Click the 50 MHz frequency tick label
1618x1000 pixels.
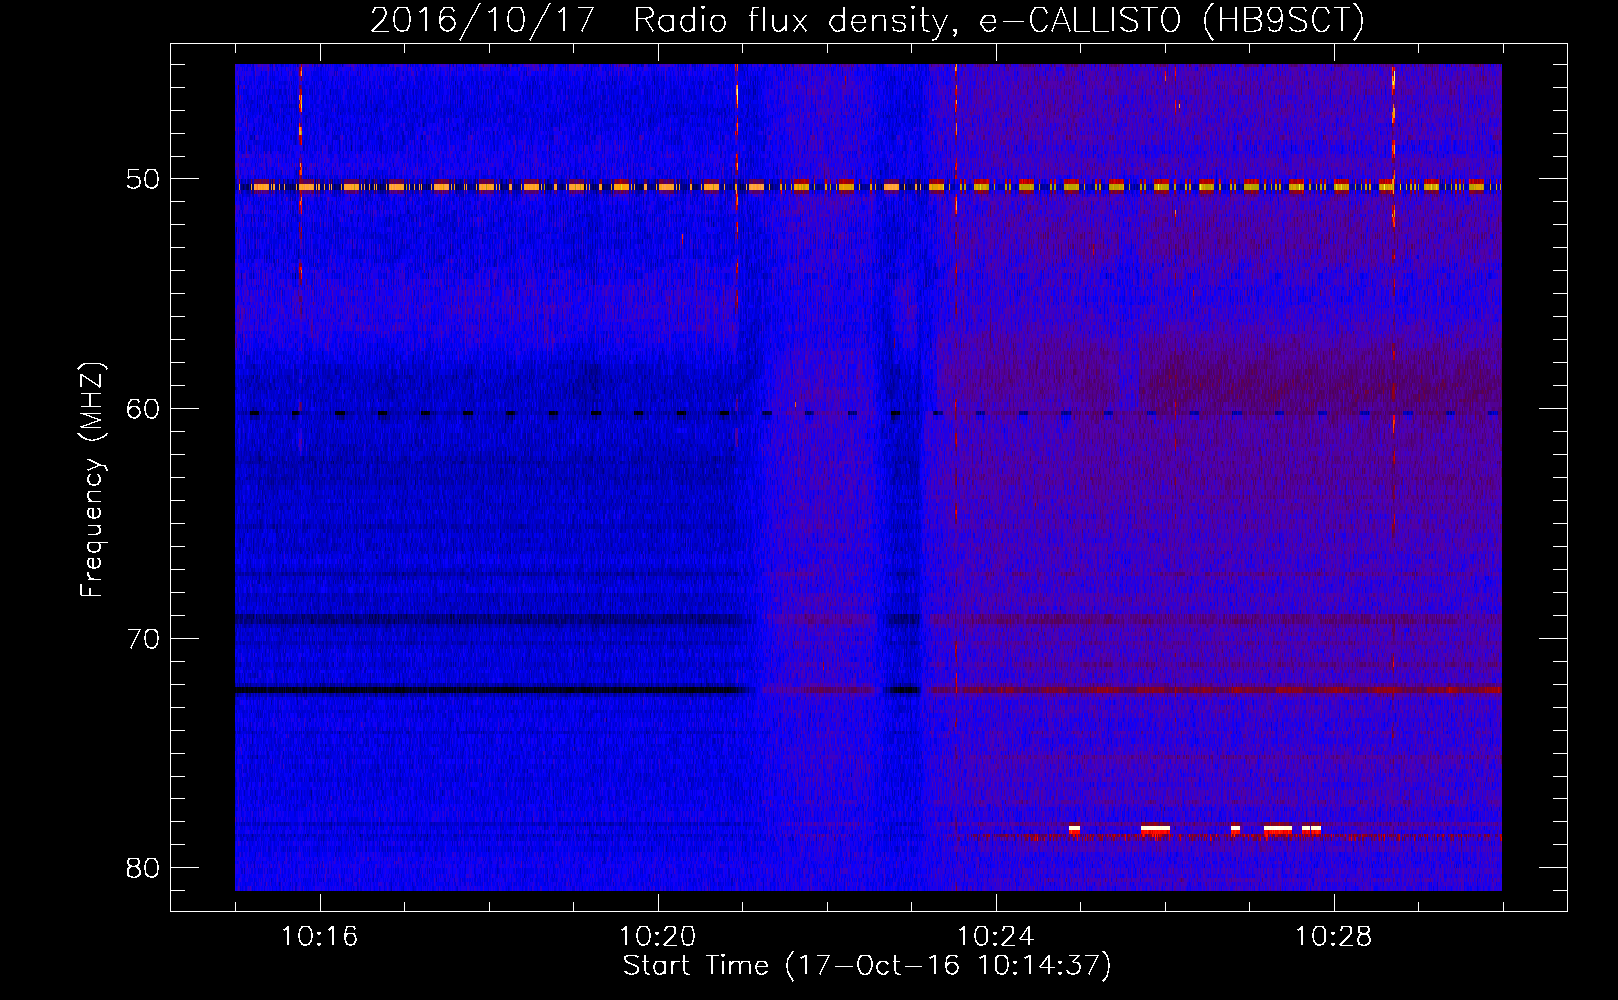(x=143, y=180)
